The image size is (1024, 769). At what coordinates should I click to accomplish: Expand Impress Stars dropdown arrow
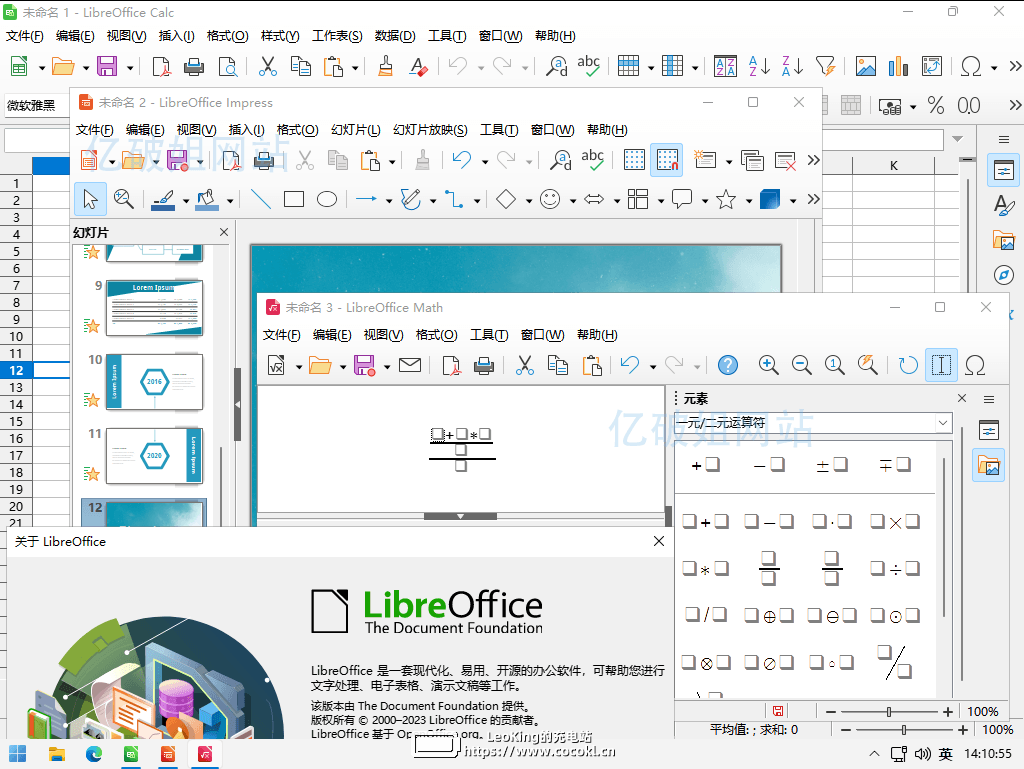tap(749, 200)
